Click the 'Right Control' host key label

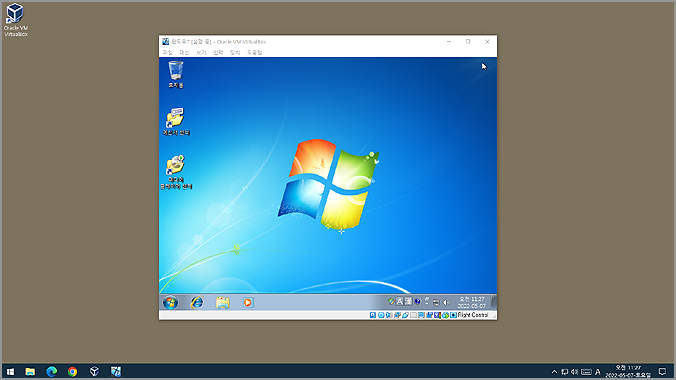473,315
